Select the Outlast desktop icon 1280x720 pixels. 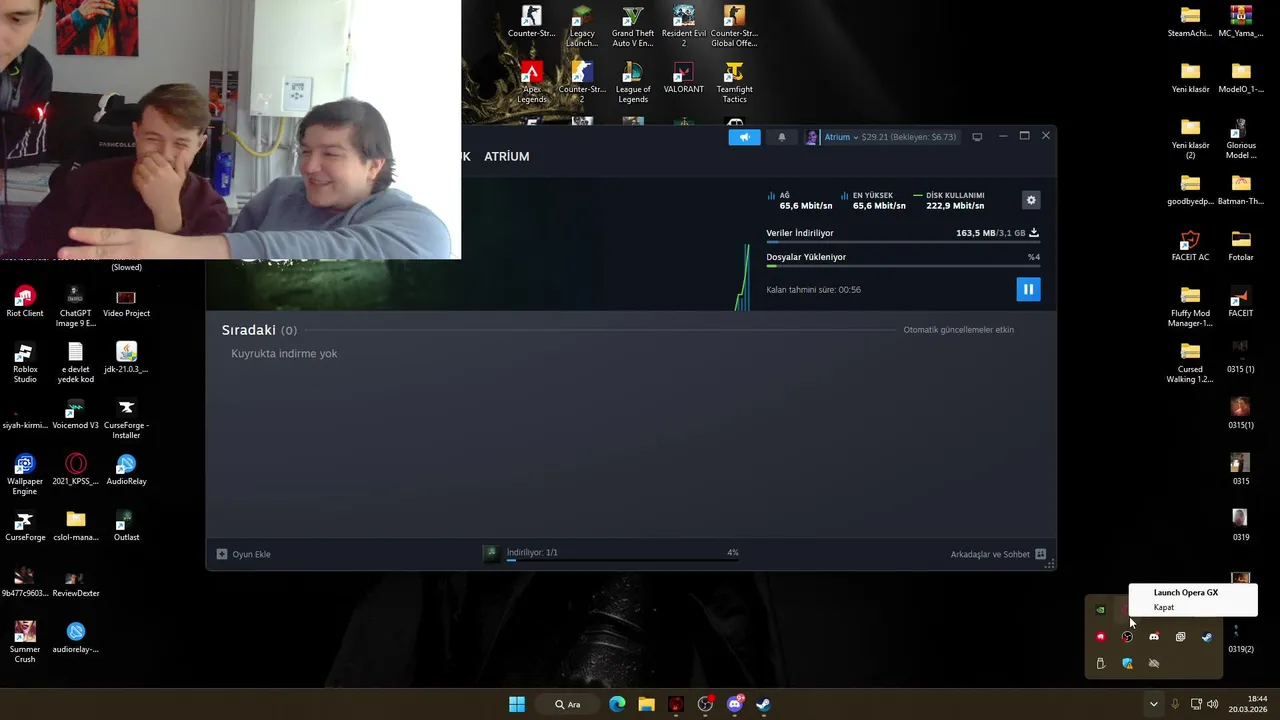[126, 527]
